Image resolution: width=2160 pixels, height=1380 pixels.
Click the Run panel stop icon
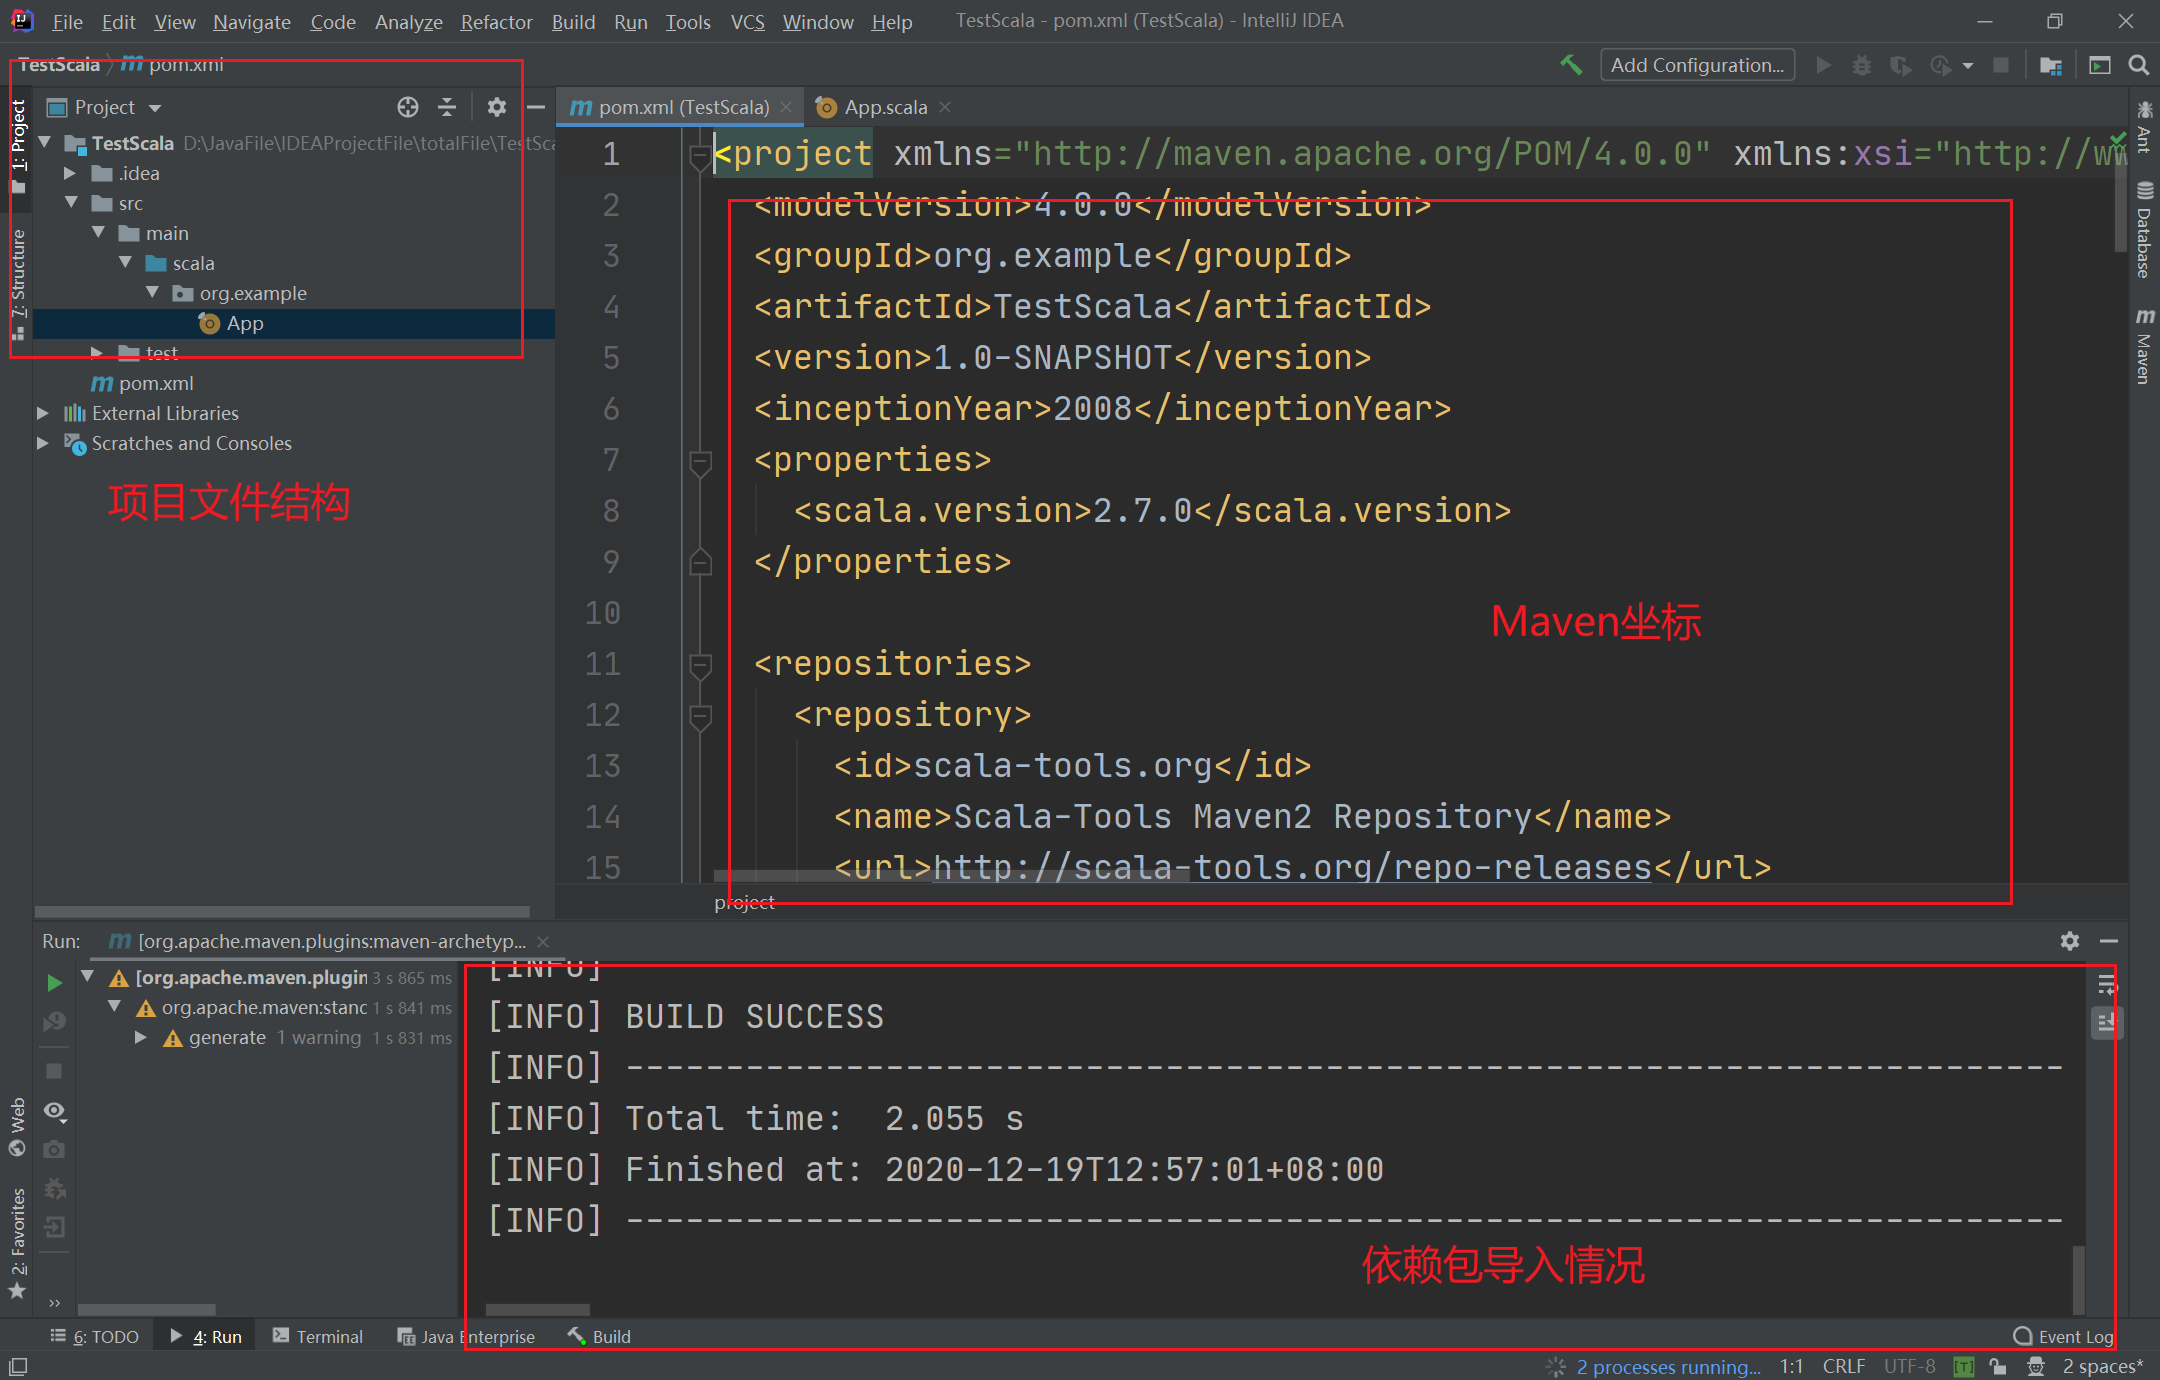54,1071
